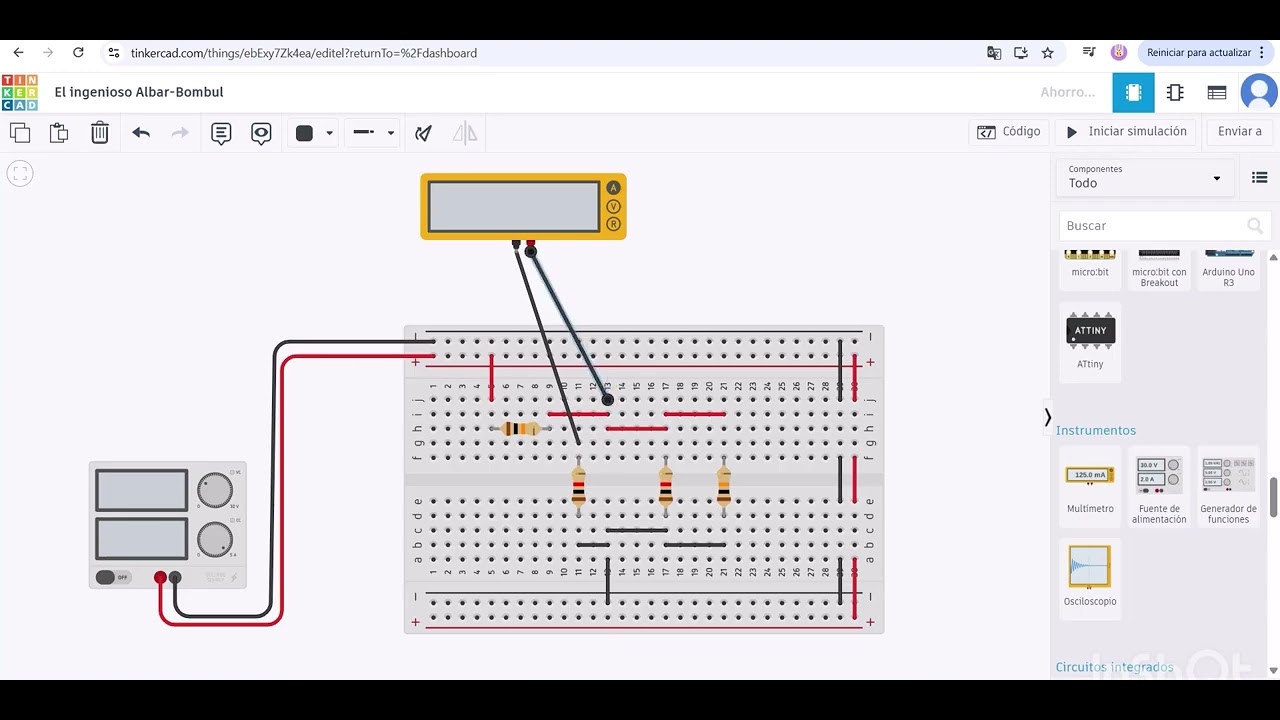Viewport: 1280px width, 720px height.
Task: Click the site info icon in address bar
Action: pos(113,53)
